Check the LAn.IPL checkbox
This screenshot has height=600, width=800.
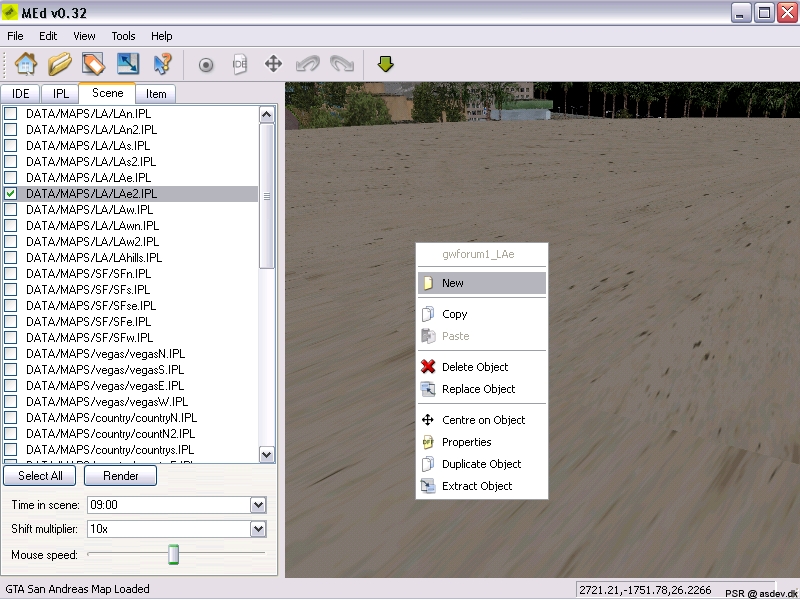pyautogui.click(x=10, y=113)
